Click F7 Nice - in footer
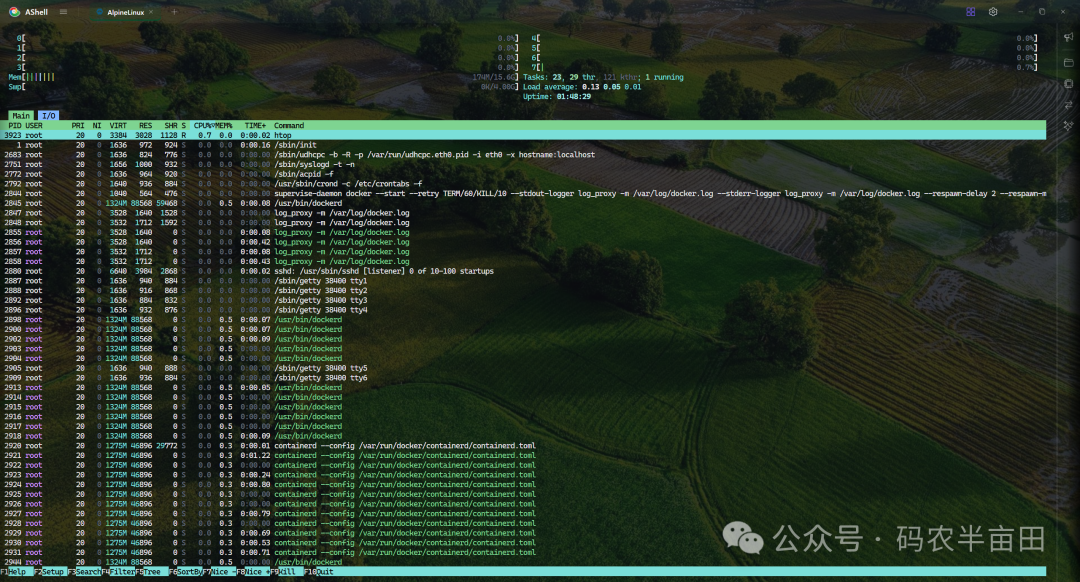The image size is (1080, 582). [x=220, y=572]
